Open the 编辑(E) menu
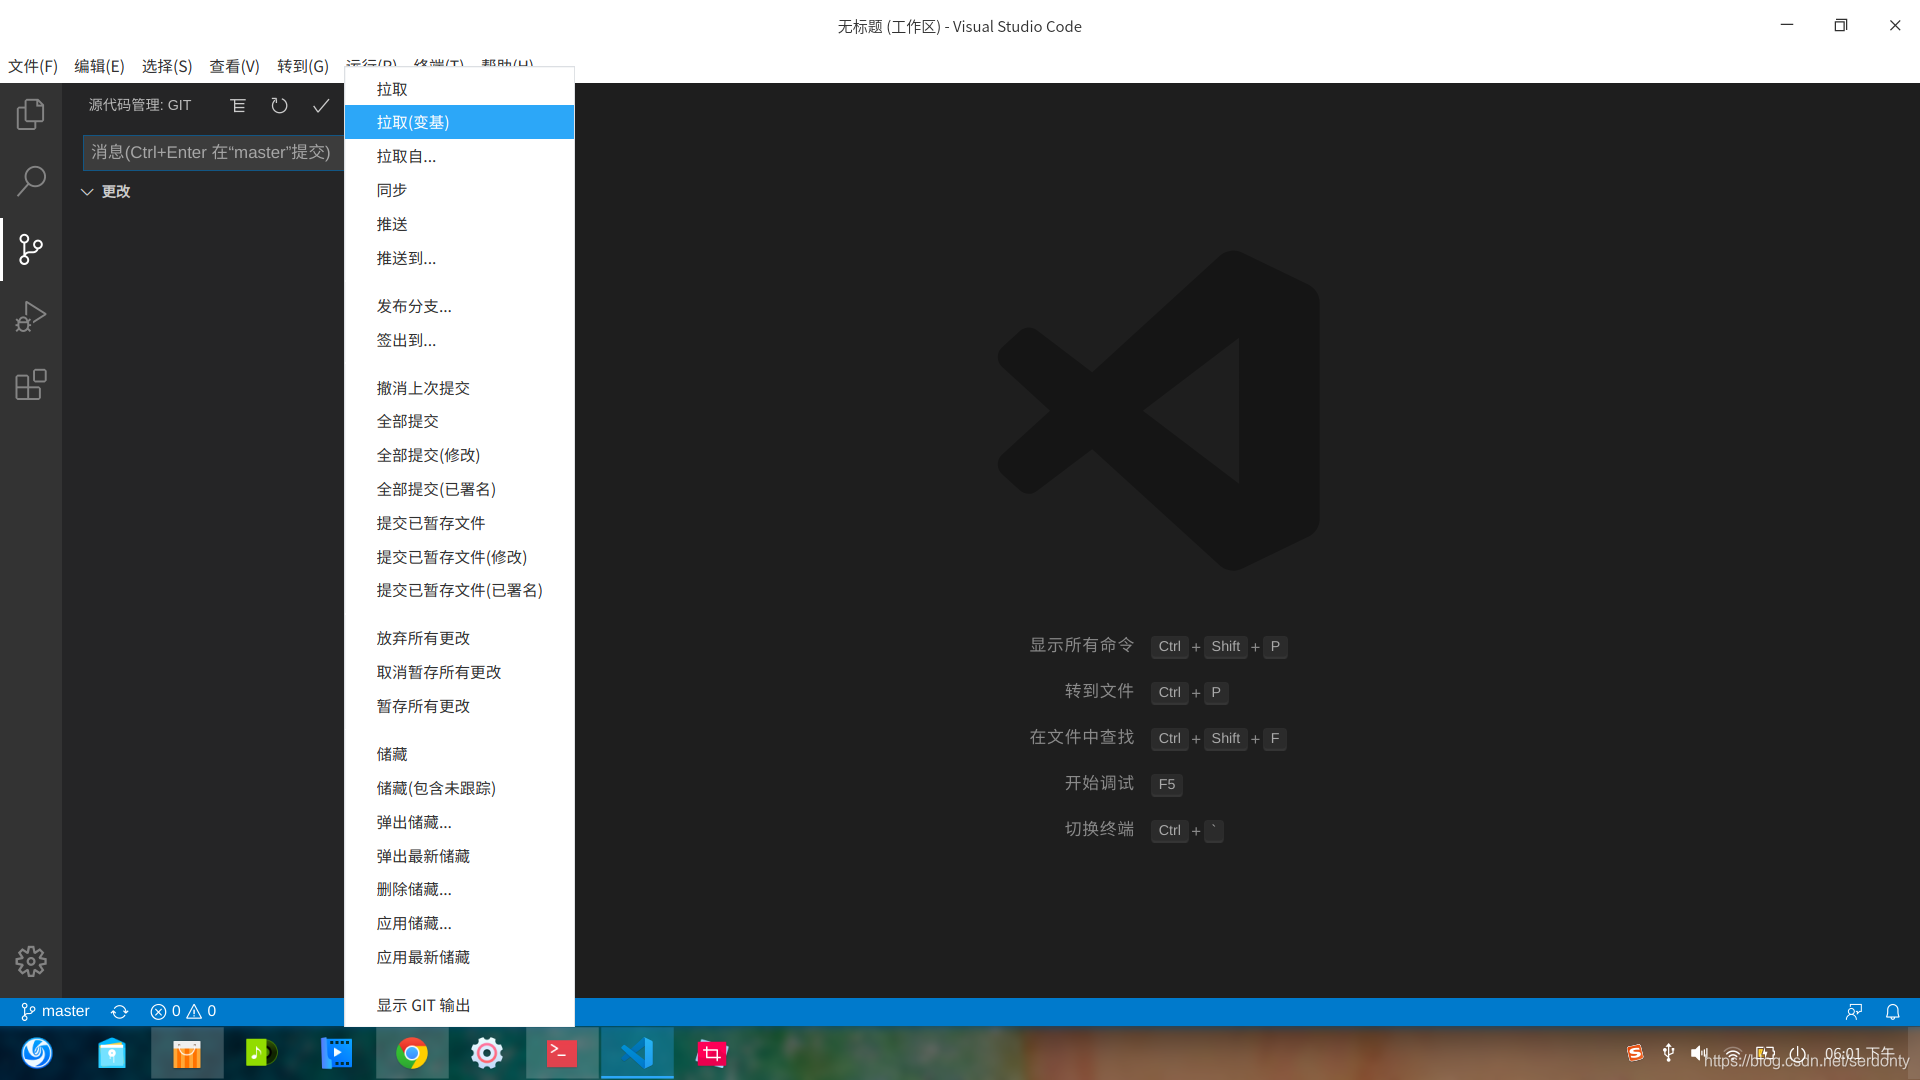This screenshot has width=1920, height=1080. (x=99, y=66)
